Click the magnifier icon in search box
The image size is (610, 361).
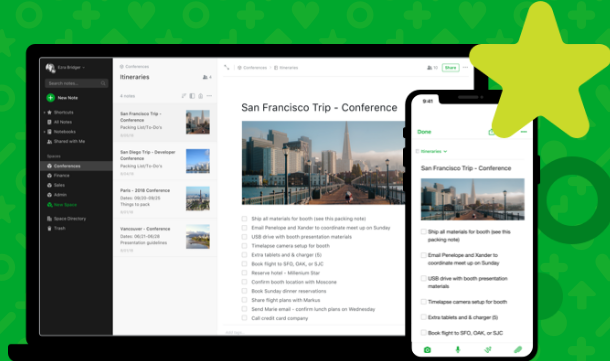[x=103, y=83]
